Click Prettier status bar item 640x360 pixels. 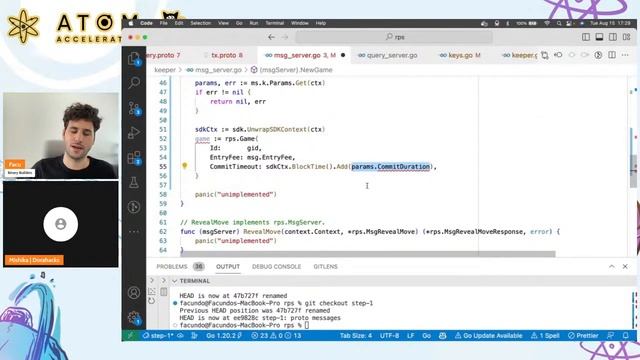point(583,336)
